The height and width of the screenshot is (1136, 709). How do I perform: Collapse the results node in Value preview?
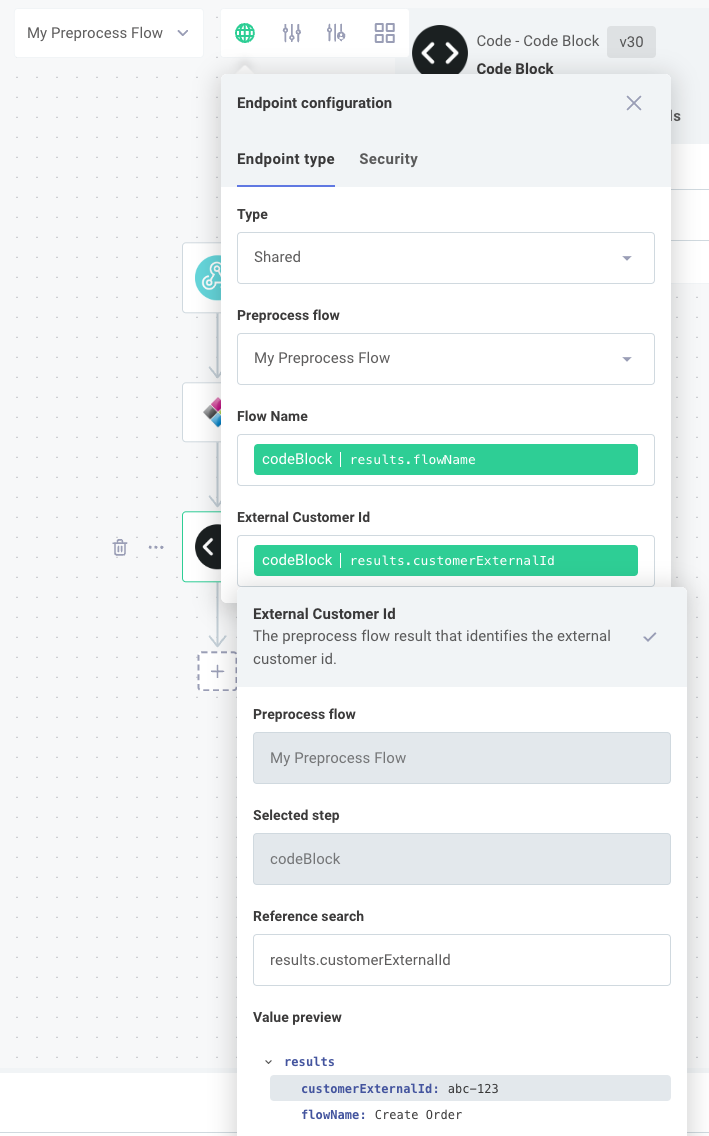[x=266, y=1061]
